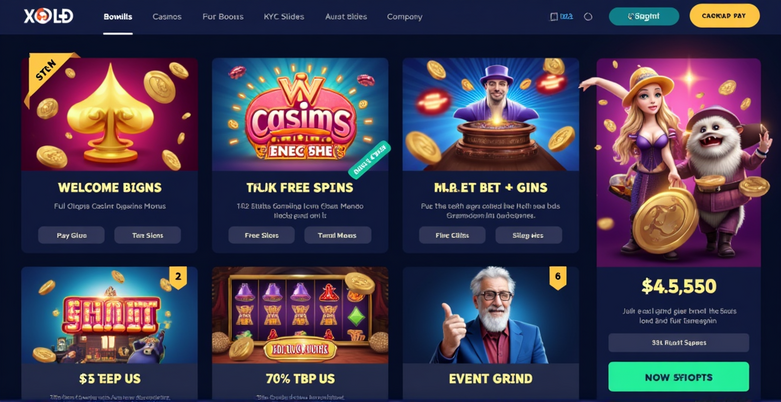Click the yellow corner ribbon on spade card
Screen dimensions: 781x402
47,75
